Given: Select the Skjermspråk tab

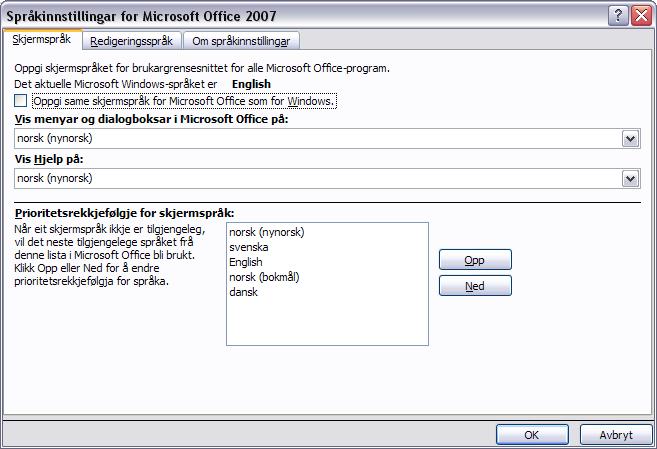Looking at the screenshot, I should click(42, 39).
